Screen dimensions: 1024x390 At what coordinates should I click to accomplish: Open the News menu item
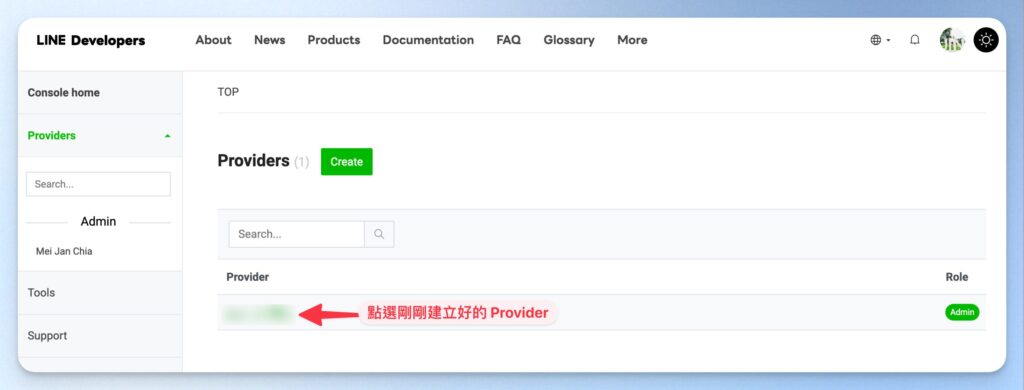pyautogui.click(x=270, y=40)
